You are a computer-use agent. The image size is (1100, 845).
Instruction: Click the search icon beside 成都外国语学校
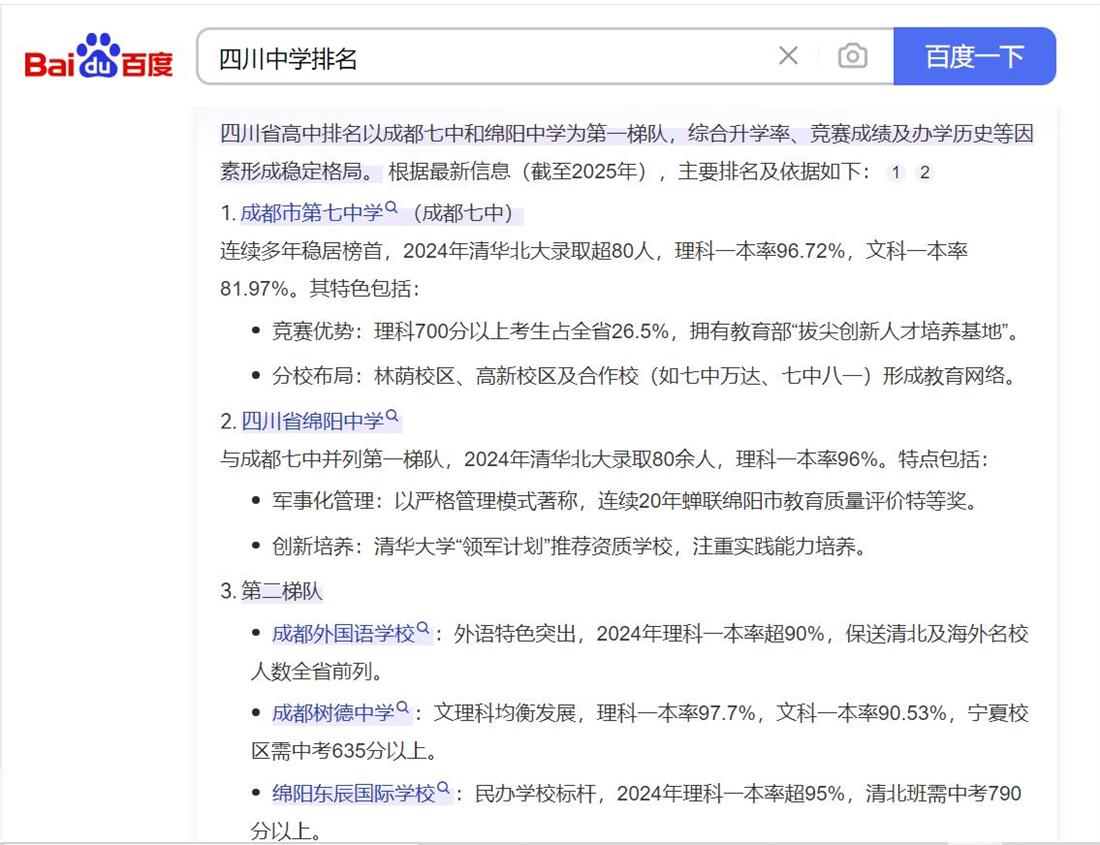pyautogui.click(x=423, y=628)
